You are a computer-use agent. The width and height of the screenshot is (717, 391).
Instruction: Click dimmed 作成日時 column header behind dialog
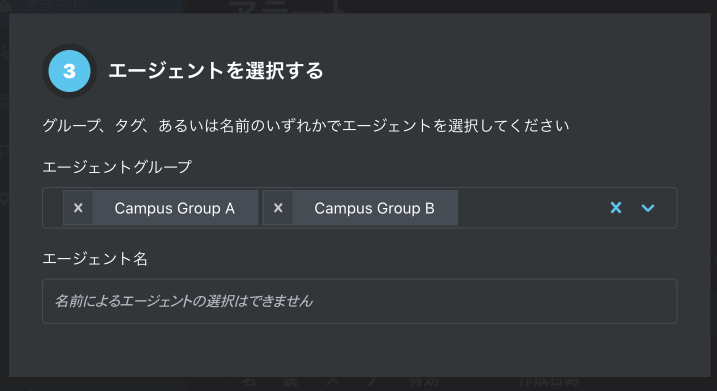tap(549, 381)
